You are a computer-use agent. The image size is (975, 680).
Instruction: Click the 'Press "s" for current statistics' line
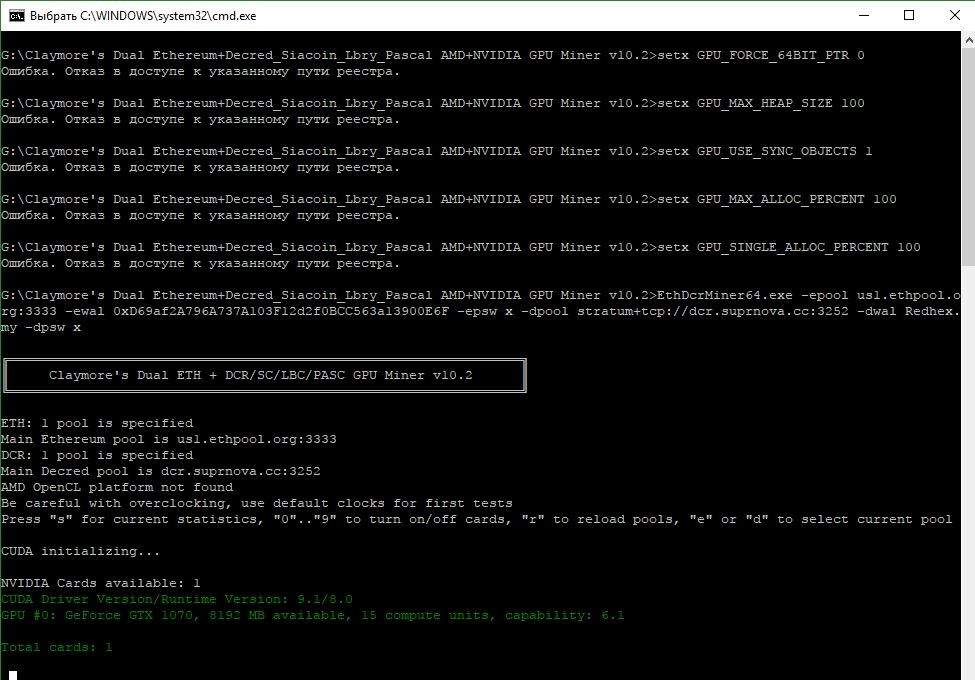click(x=477, y=520)
